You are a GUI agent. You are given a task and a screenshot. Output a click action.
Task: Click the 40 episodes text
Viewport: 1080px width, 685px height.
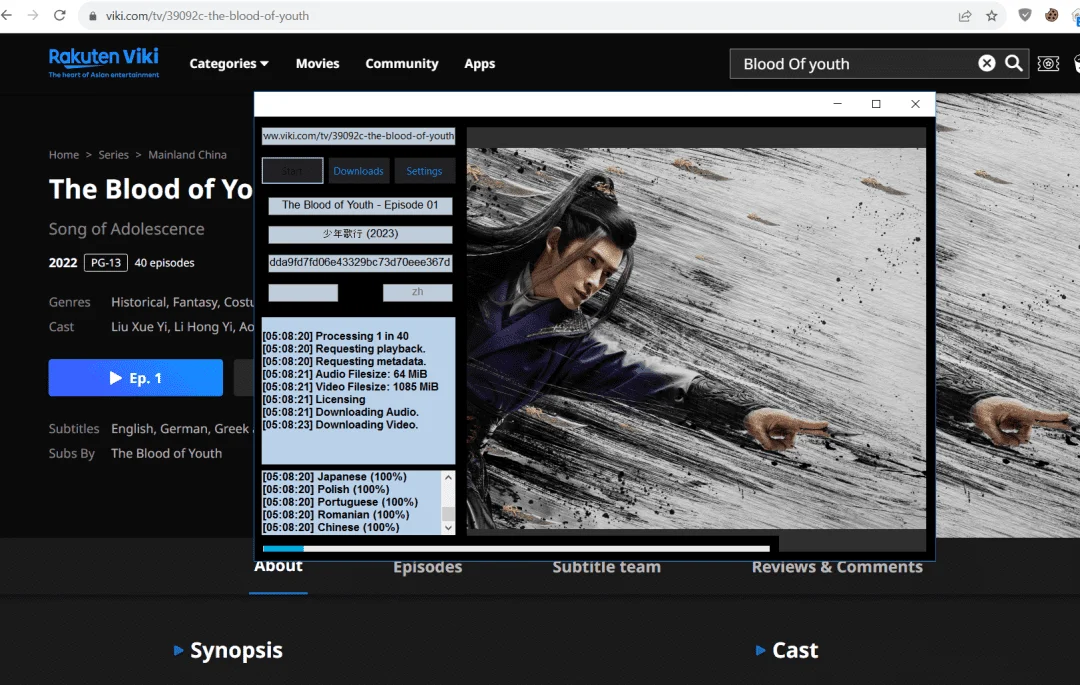[165, 262]
